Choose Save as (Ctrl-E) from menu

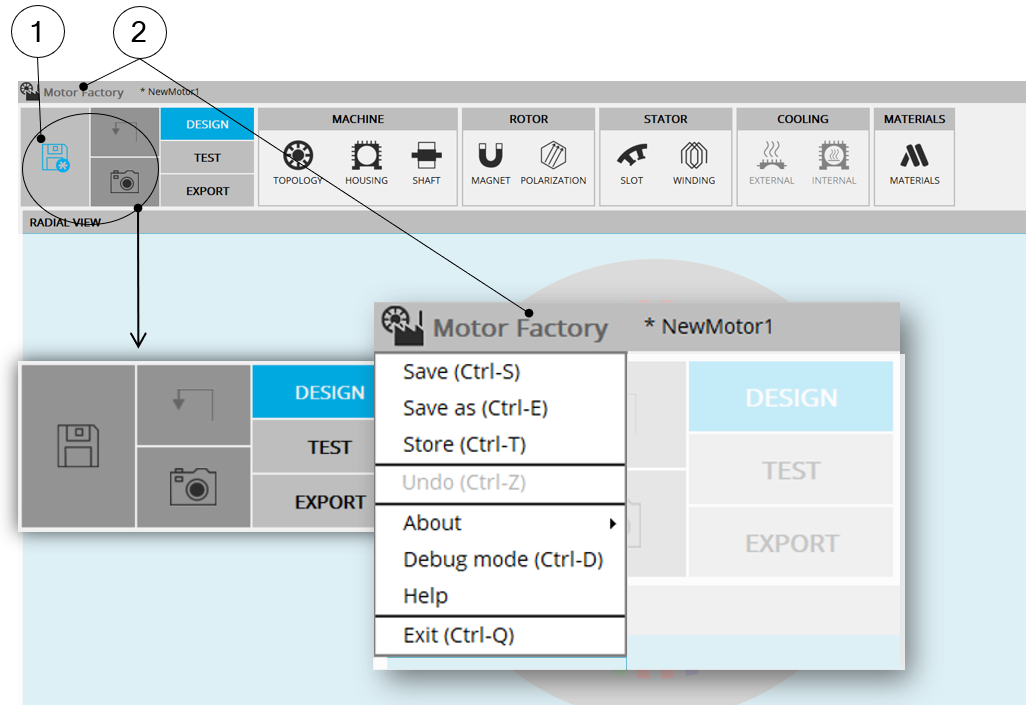(475, 408)
